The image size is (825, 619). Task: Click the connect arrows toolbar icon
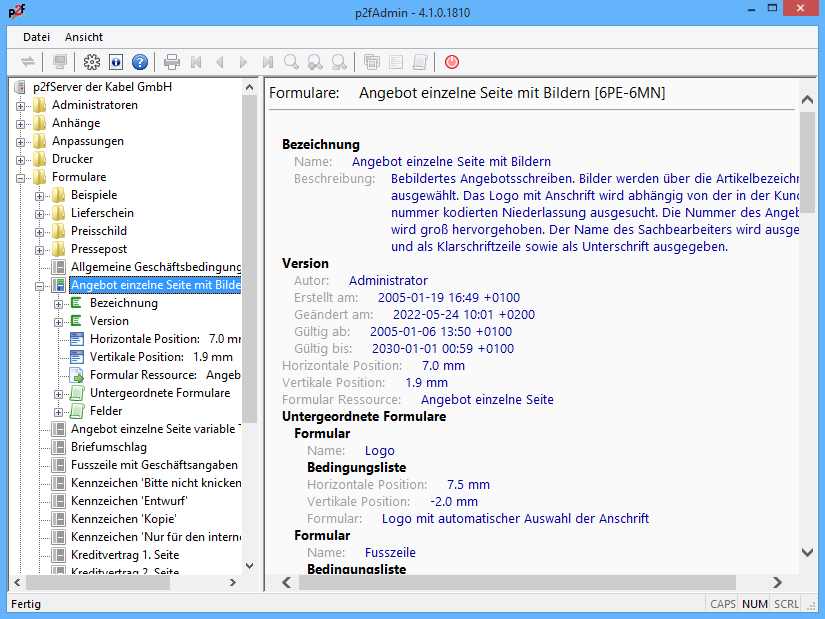point(28,62)
